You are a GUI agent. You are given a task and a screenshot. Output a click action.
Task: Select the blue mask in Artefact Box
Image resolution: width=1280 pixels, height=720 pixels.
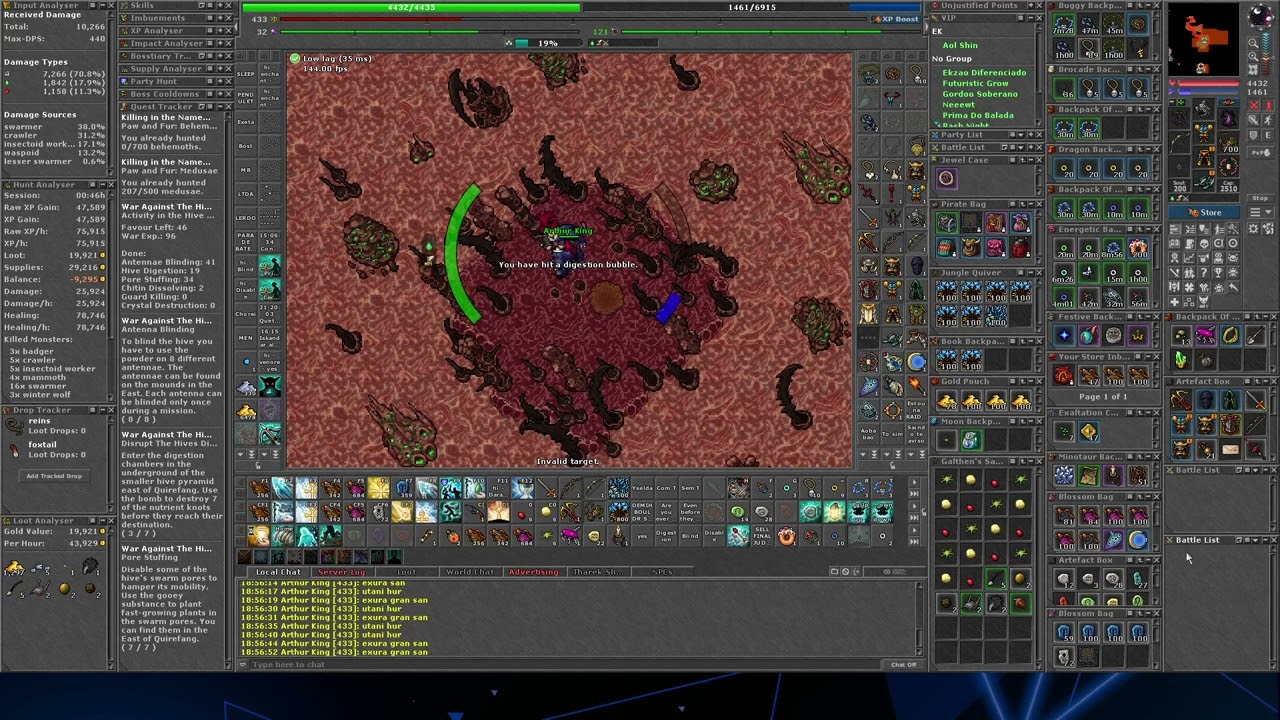coord(1206,401)
